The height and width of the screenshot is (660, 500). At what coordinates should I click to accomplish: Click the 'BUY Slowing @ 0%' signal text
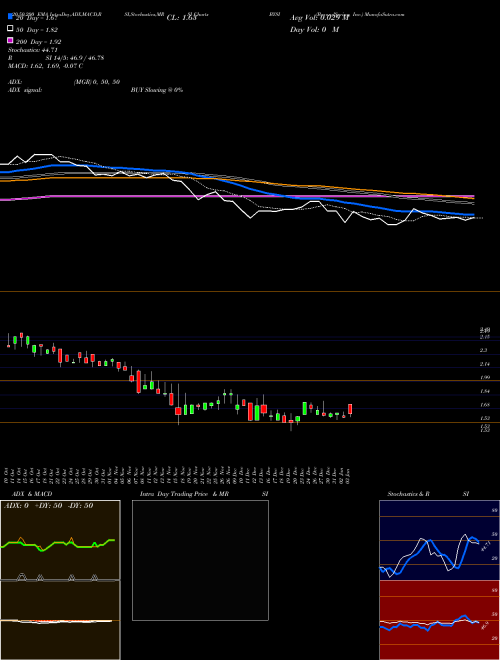coord(157,90)
